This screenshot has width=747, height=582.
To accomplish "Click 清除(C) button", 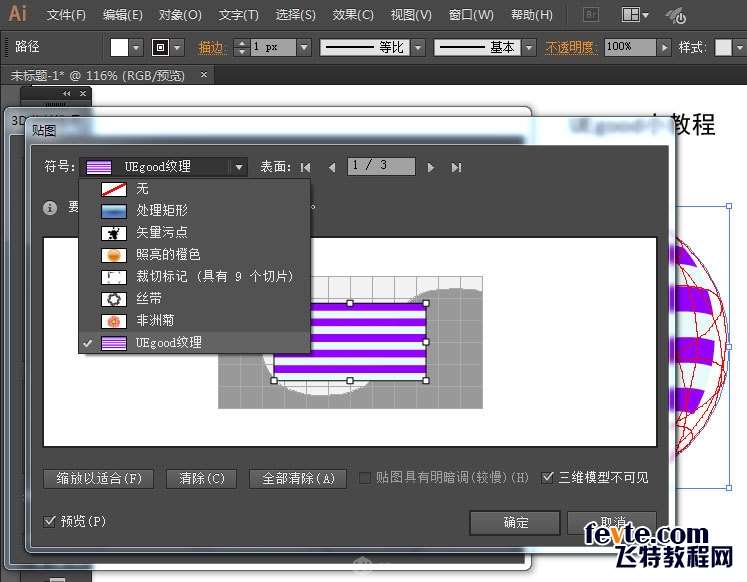I will (x=201, y=479).
